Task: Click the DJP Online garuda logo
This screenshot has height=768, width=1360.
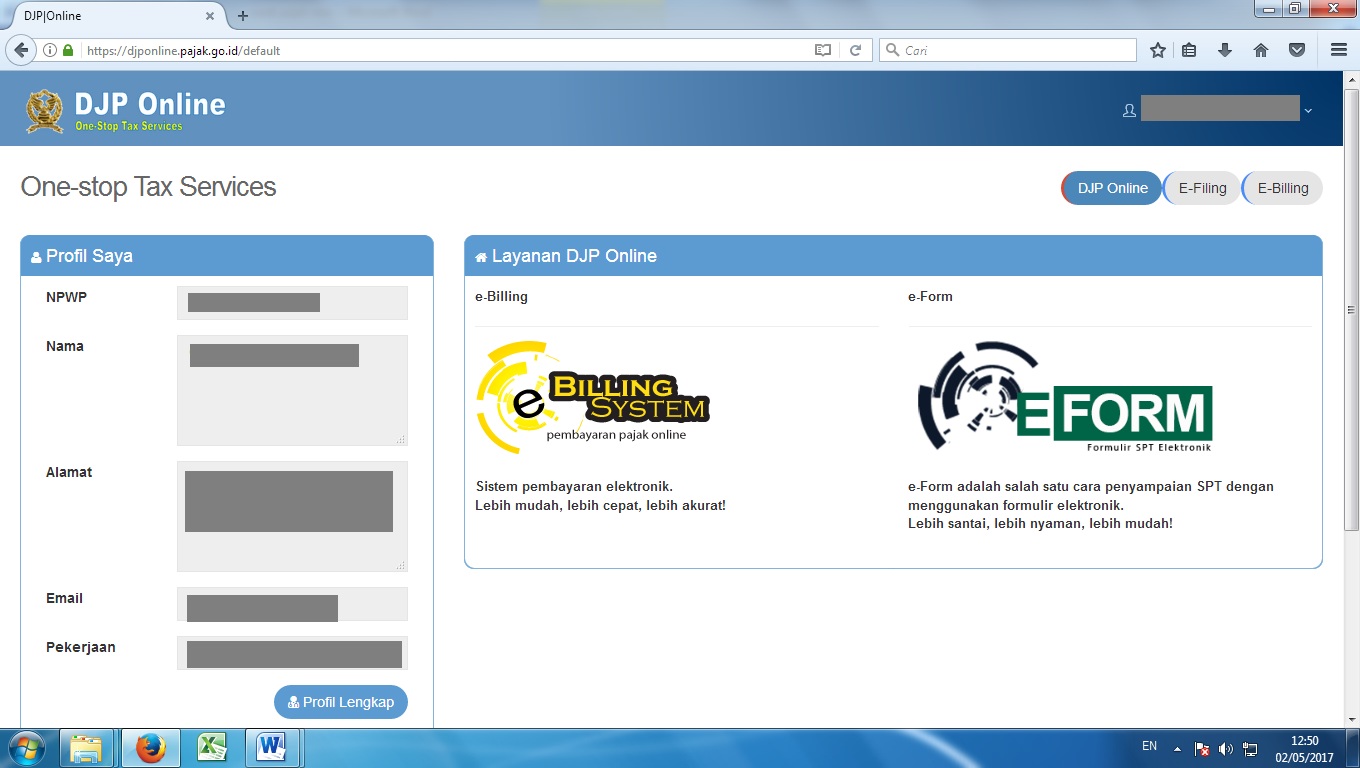Action: pyautogui.click(x=44, y=111)
